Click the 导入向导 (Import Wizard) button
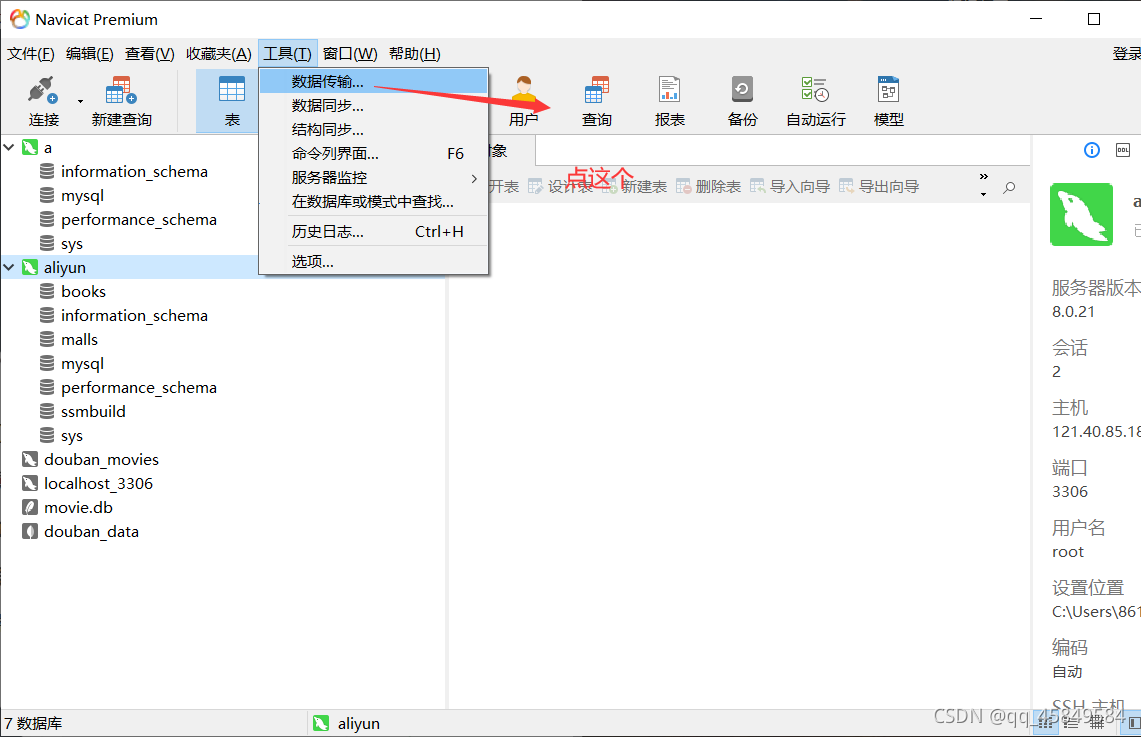The image size is (1141, 737). [x=790, y=187]
